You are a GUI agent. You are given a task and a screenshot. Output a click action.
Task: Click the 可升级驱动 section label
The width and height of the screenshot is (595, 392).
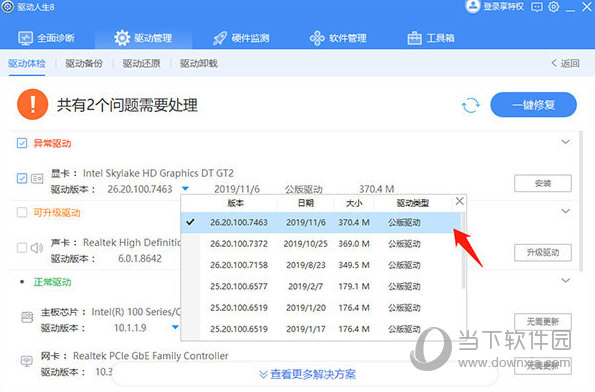click(x=57, y=213)
